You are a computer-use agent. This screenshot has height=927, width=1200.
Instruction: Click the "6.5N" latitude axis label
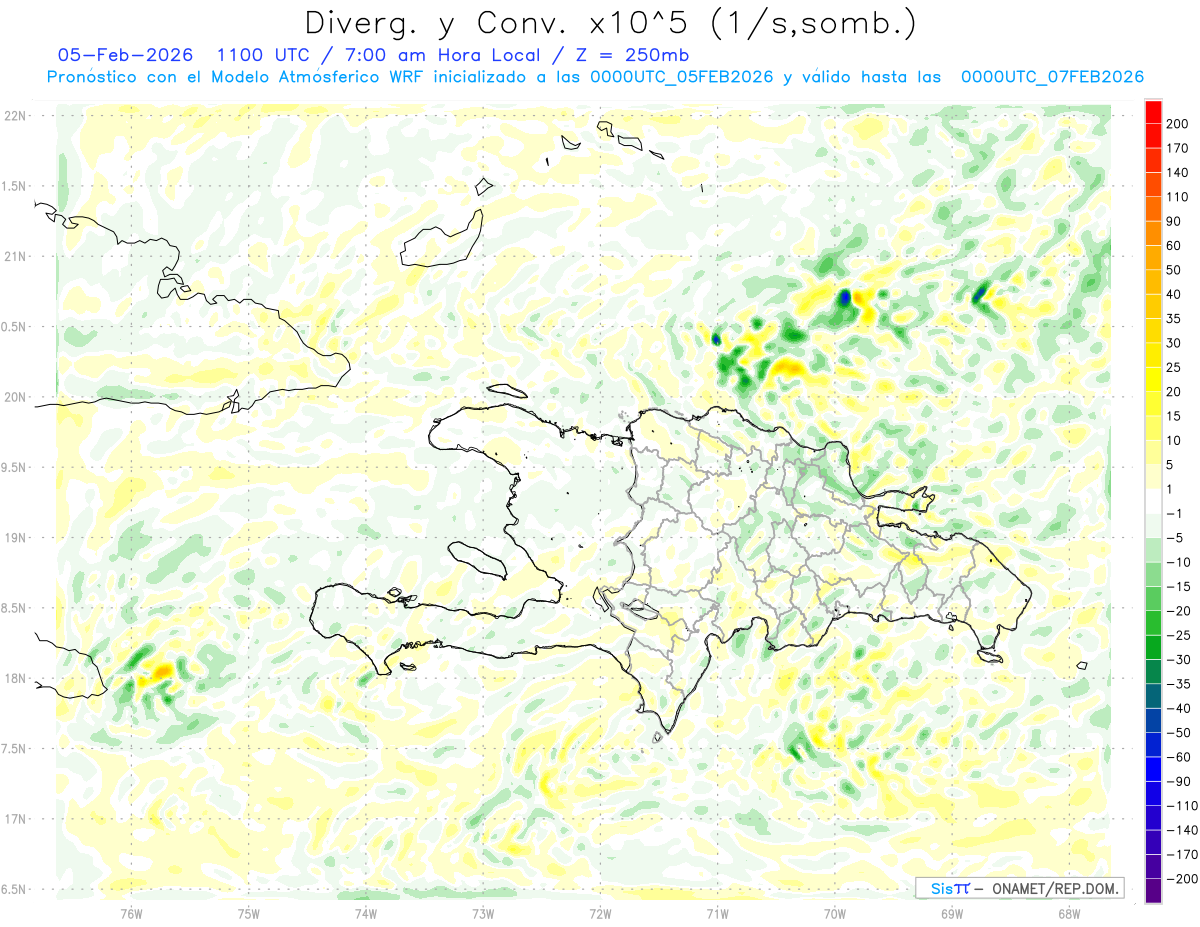coord(15,889)
